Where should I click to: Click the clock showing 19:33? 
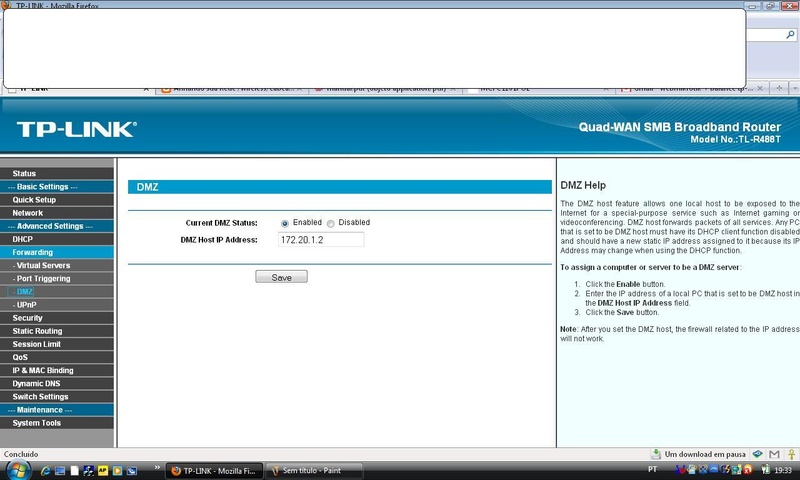tap(783, 470)
